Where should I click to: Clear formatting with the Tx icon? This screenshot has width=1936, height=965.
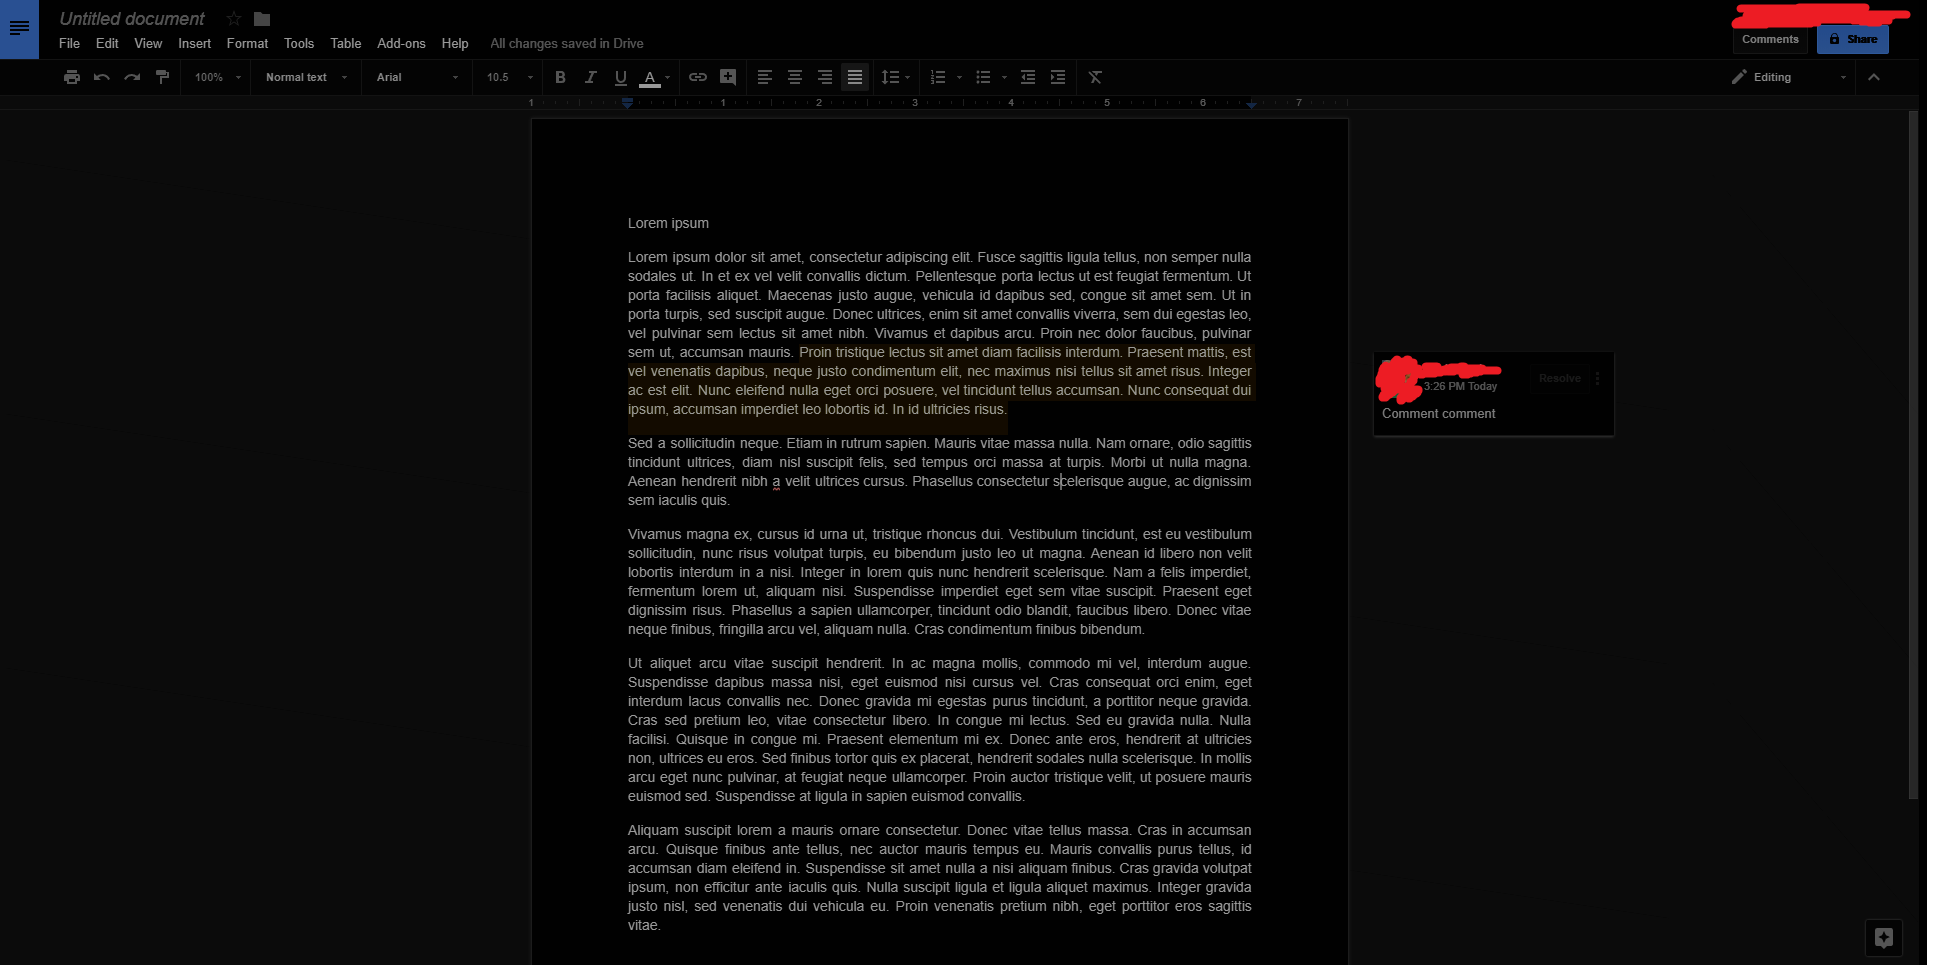pyautogui.click(x=1095, y=77)
